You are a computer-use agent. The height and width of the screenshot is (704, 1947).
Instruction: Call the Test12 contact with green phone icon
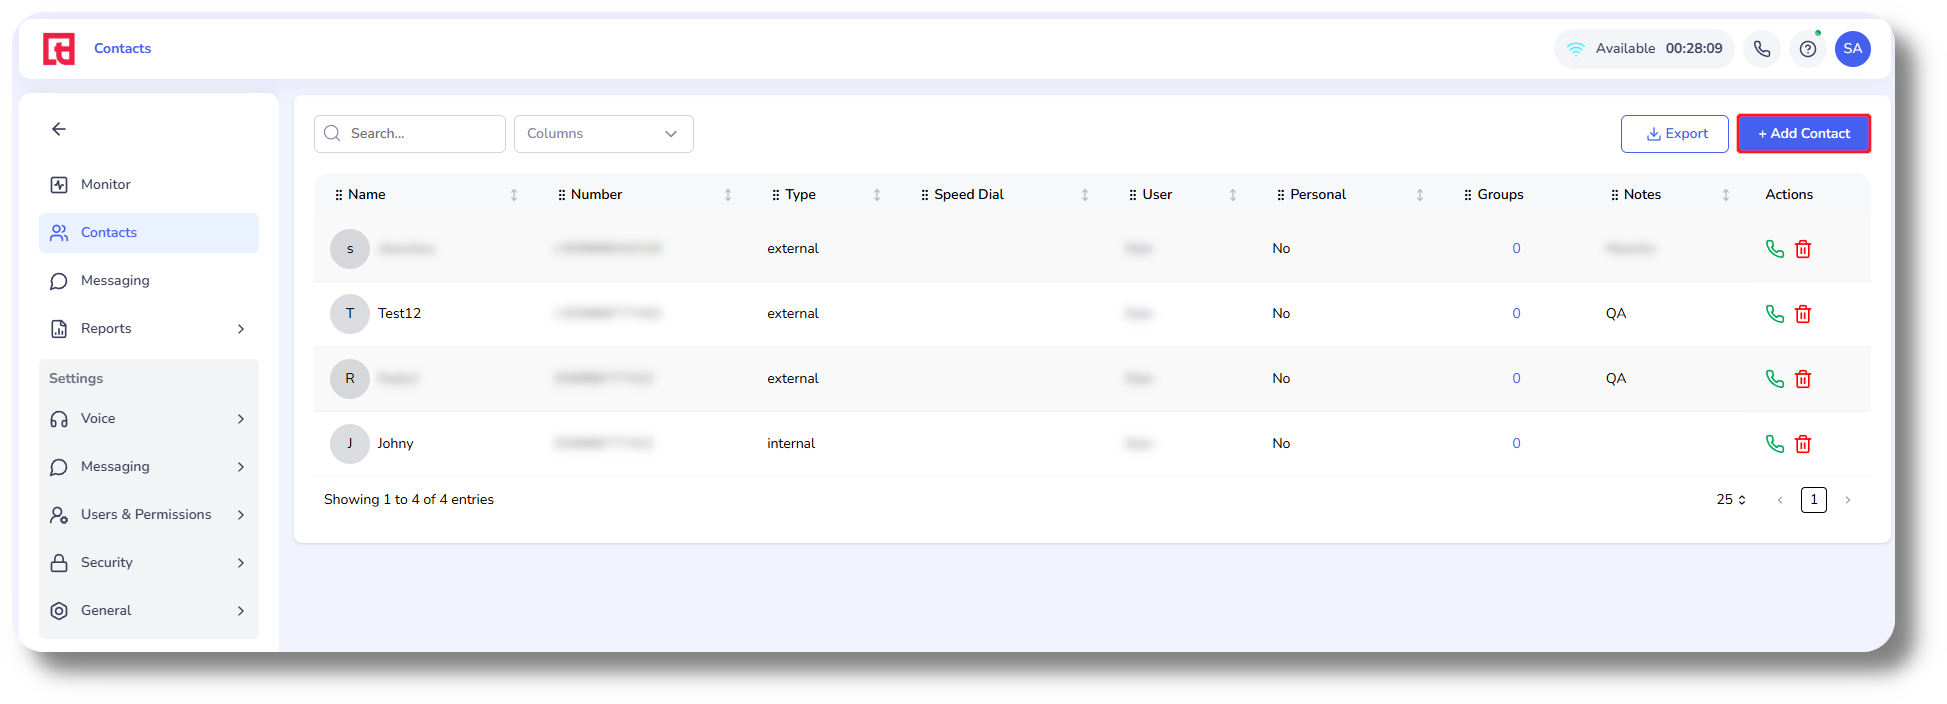pyautogui.click(x=1774, y=314)
